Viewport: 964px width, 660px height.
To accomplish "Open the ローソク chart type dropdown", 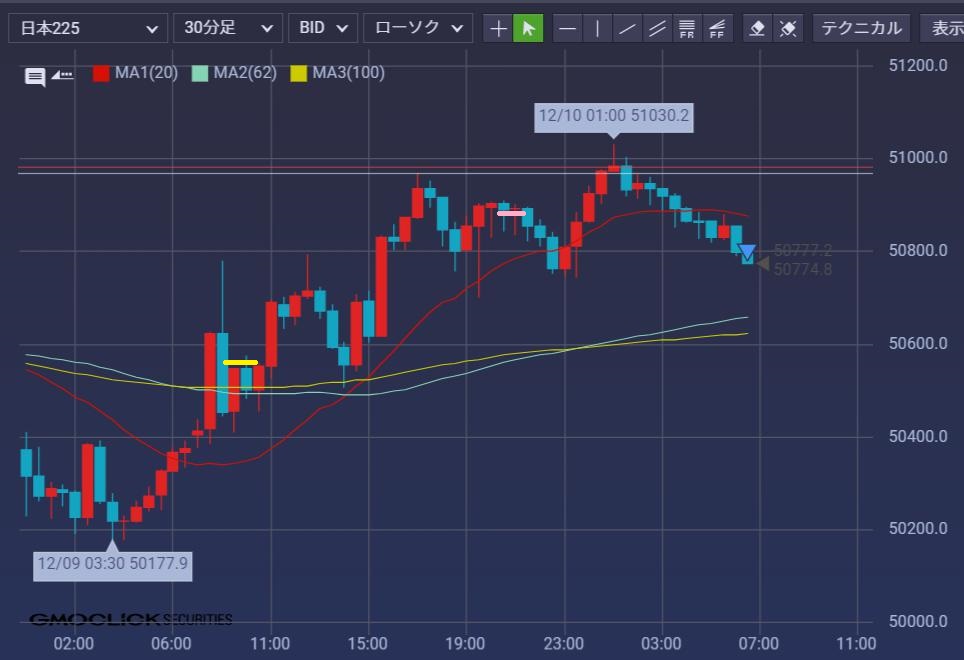I will pos(417,28).
